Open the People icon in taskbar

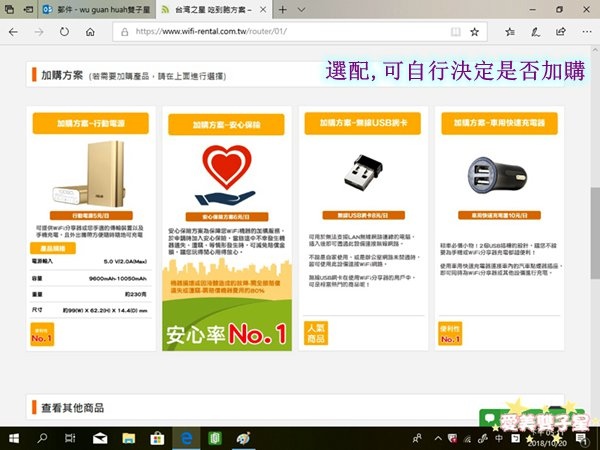point(417,439)
